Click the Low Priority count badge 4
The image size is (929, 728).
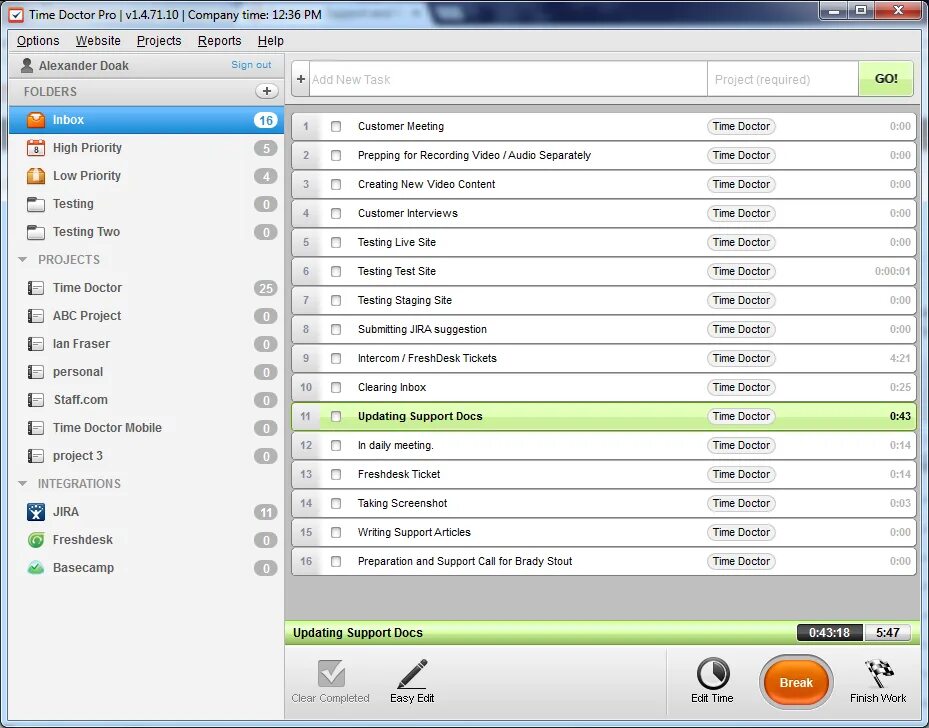coord(266,176)
